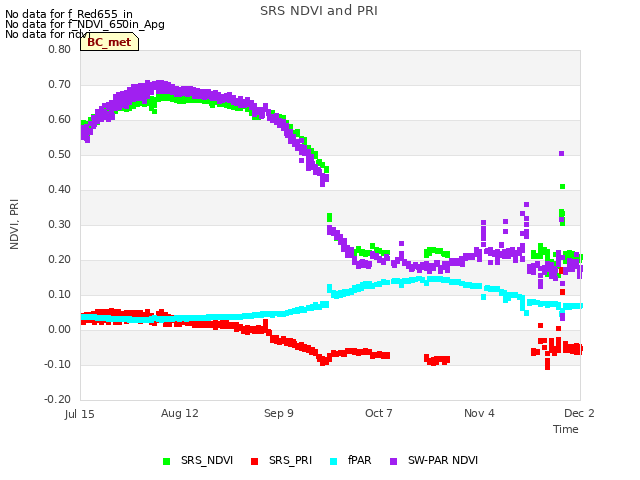Screen dimensions: 640x480
Task: Click the 0.20 y-axis tick label
Action: click(60, 260)
